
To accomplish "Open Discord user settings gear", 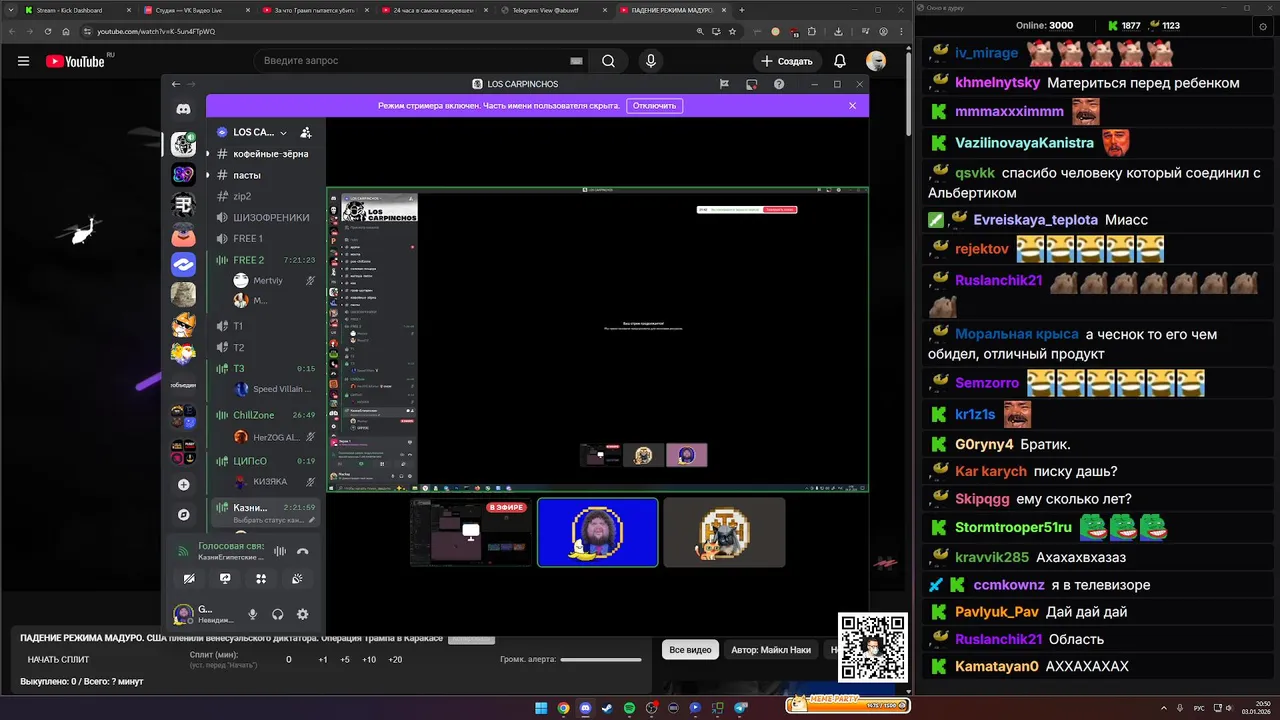I will pyautogui.click(x=303, y=614).
